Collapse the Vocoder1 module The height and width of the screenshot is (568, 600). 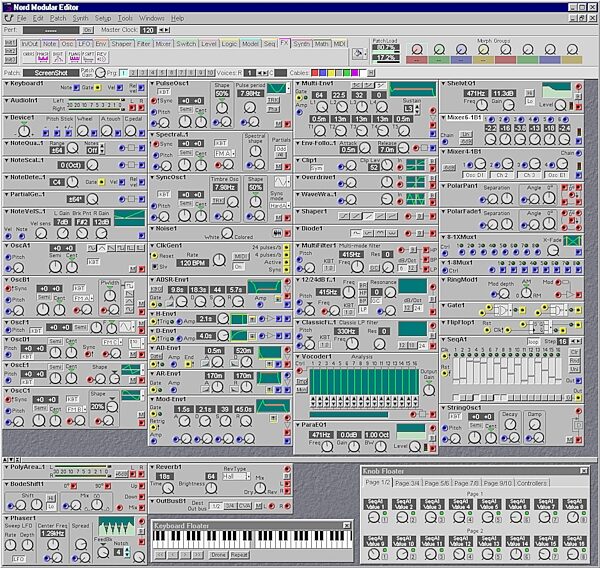coord(298,356)
